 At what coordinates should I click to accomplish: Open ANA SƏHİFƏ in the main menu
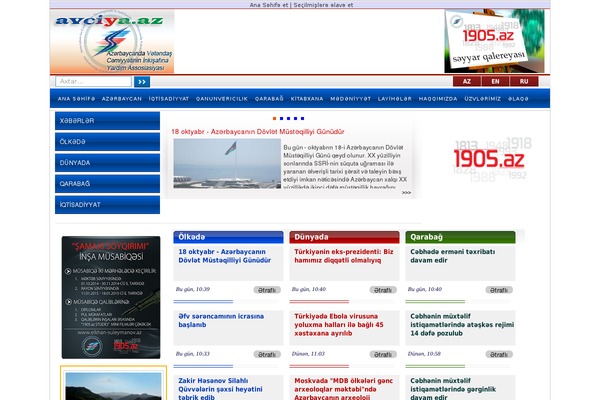point(76,99)
